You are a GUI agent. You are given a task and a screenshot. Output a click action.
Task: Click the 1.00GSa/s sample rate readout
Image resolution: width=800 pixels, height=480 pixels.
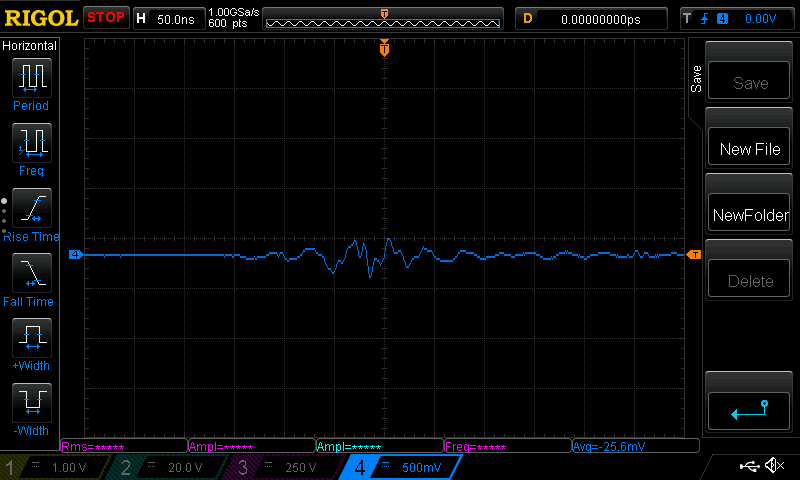[x=234, y=12]
